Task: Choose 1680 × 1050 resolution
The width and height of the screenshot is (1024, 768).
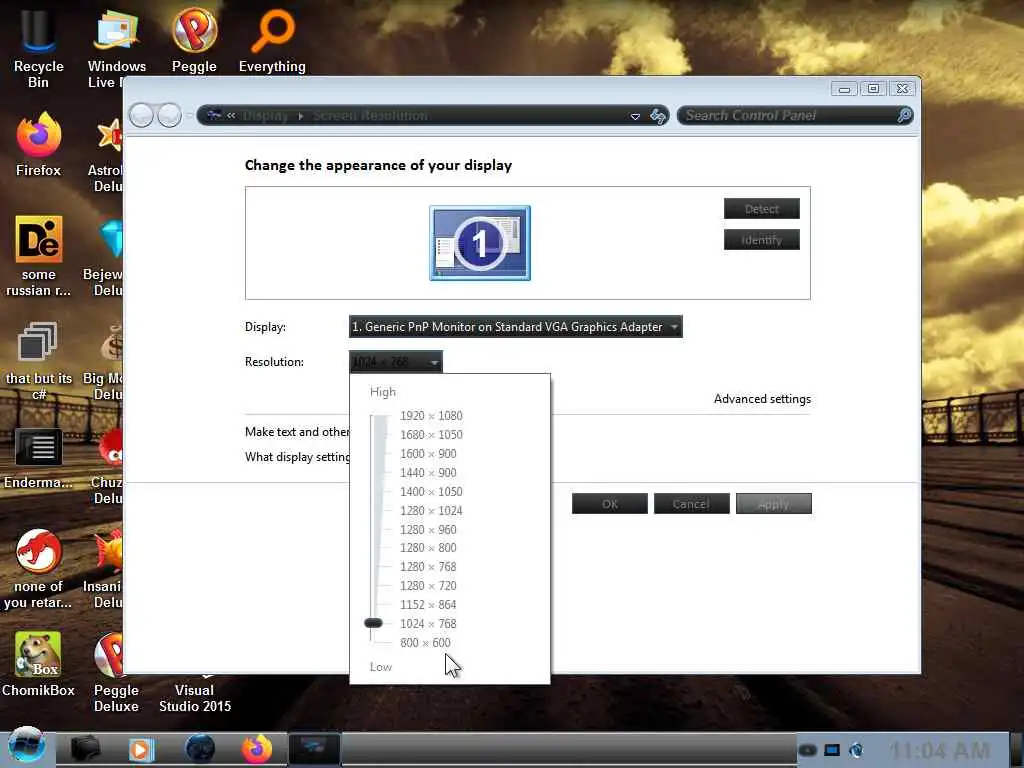Action: coord(431,435)
